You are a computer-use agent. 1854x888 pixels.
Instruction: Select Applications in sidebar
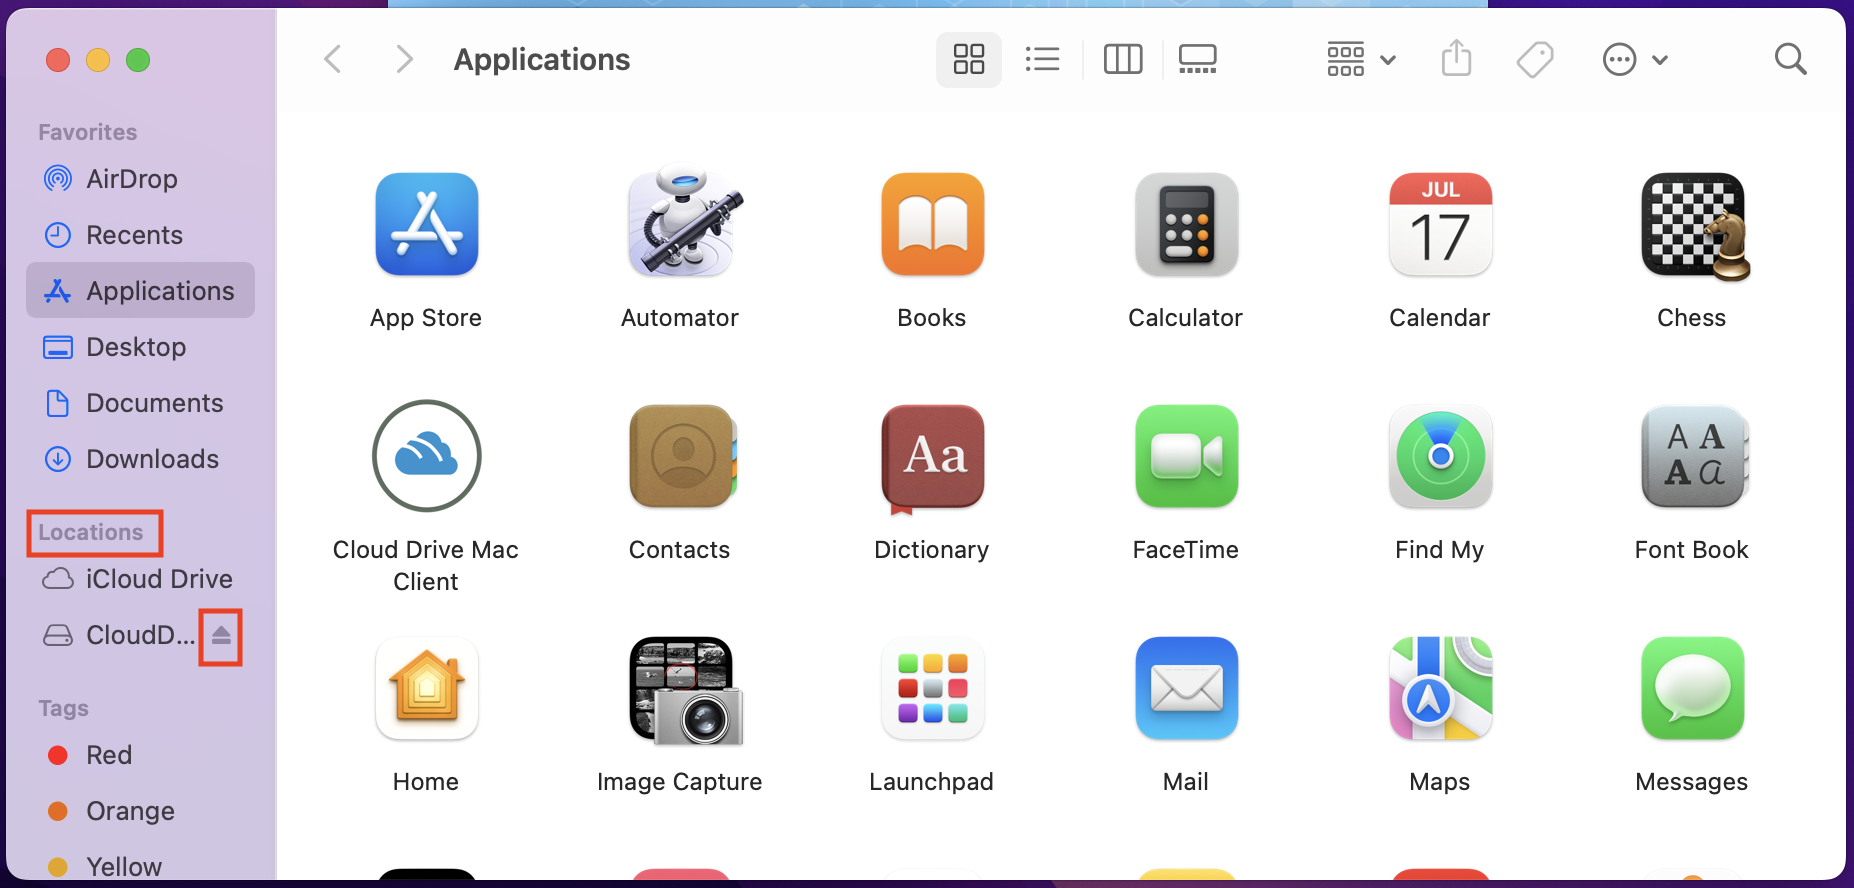point(140,291)
